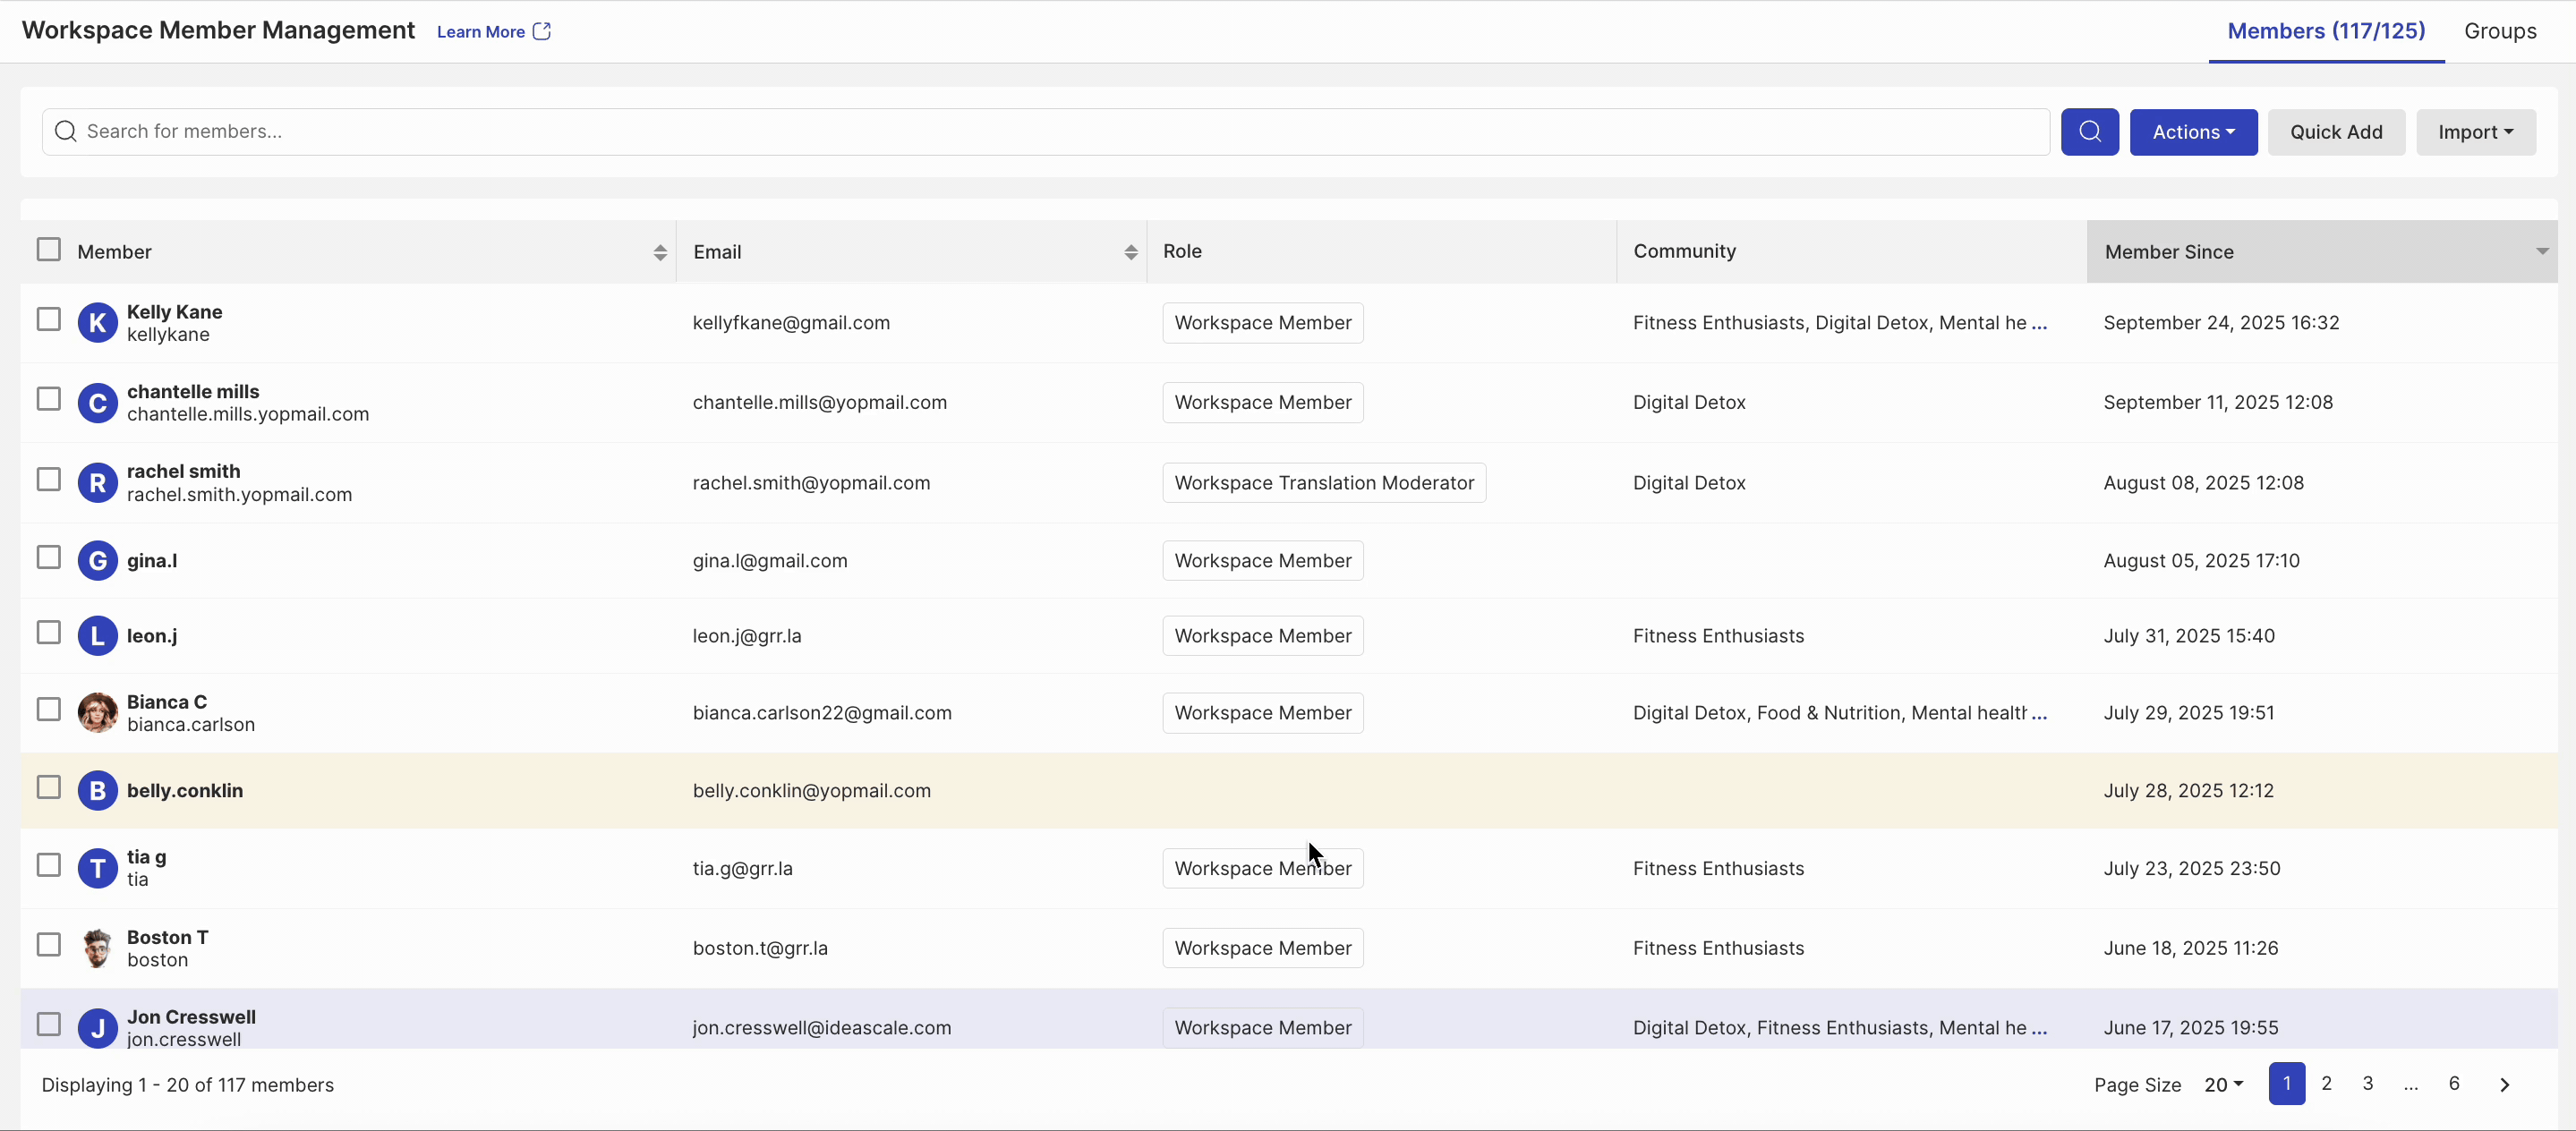The height and width of the screenshot is (1131, 2576).
Task: Click Kelly Kane's K avatar icon
Action: click(x=97, y=323)
